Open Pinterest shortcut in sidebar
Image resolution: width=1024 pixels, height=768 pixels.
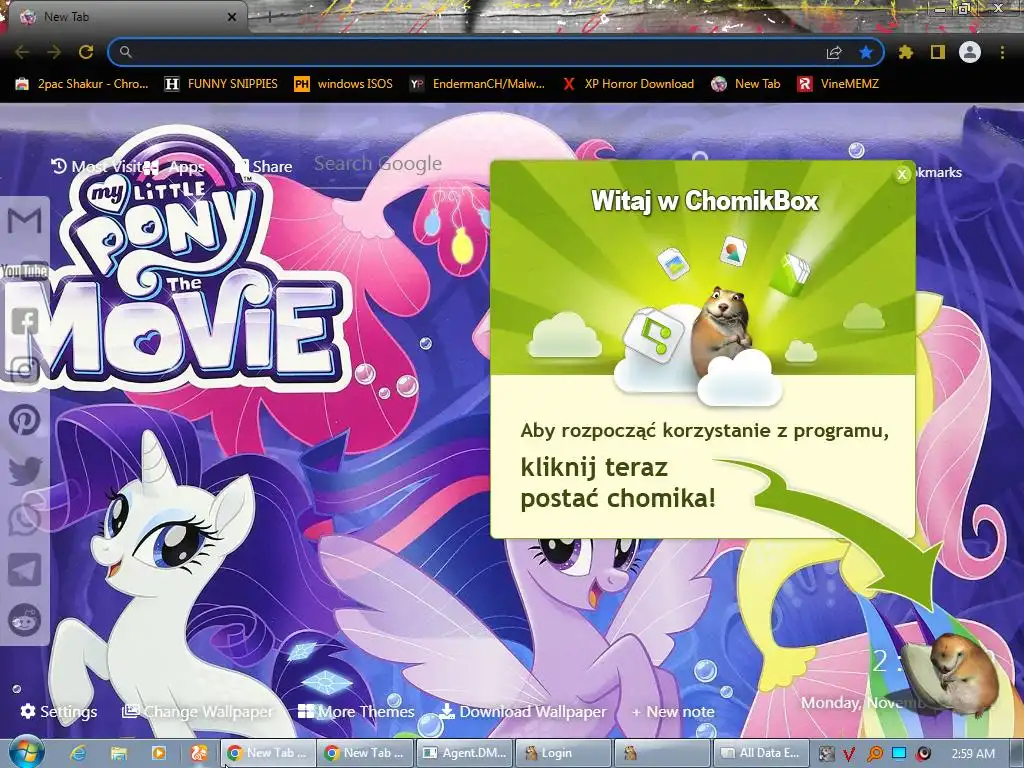pyautogui.click(x=25, y=420)
